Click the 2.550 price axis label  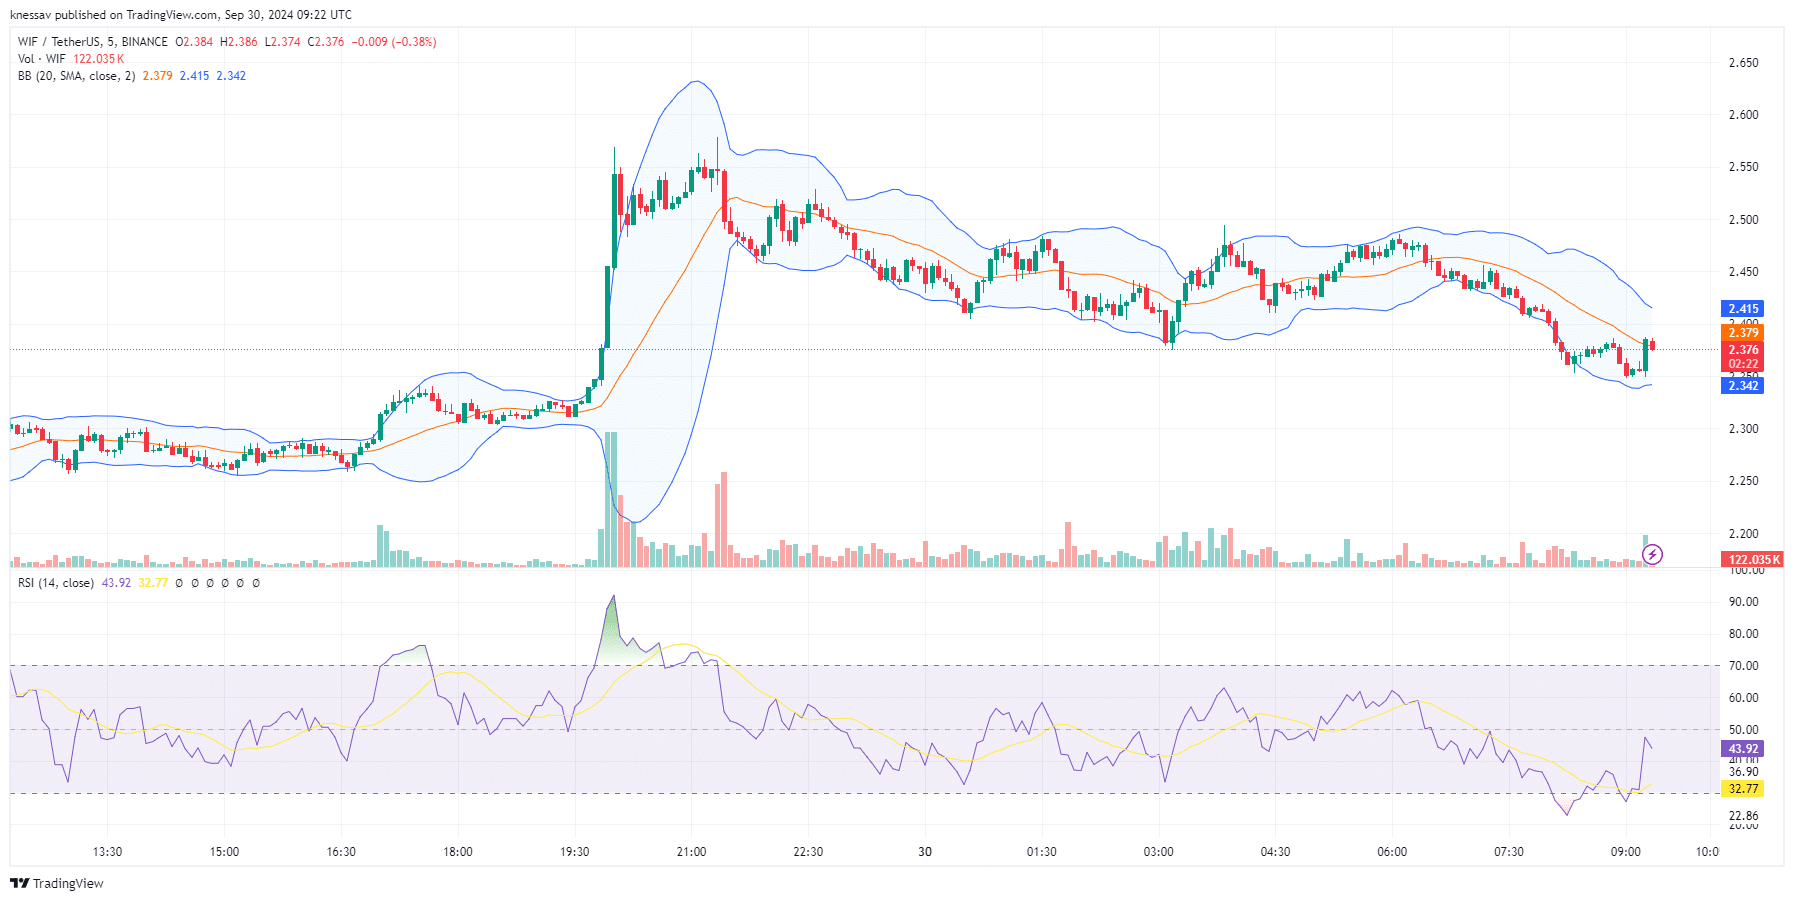click(1743, 167)
